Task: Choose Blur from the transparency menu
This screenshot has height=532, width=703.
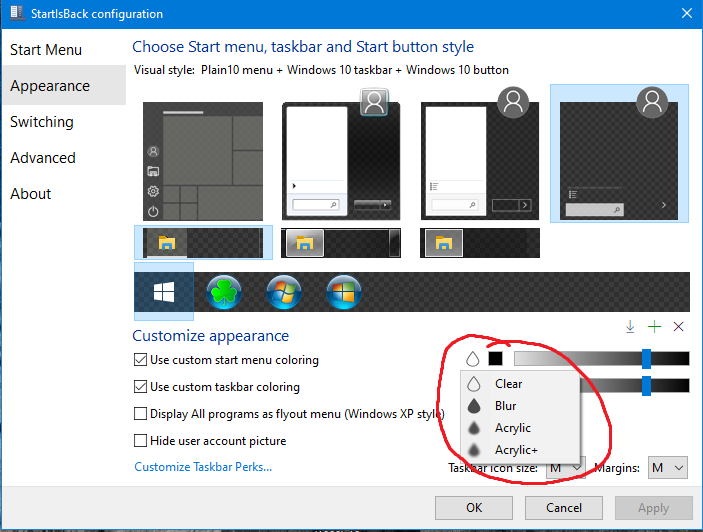Action: click(x=520, y=406)
